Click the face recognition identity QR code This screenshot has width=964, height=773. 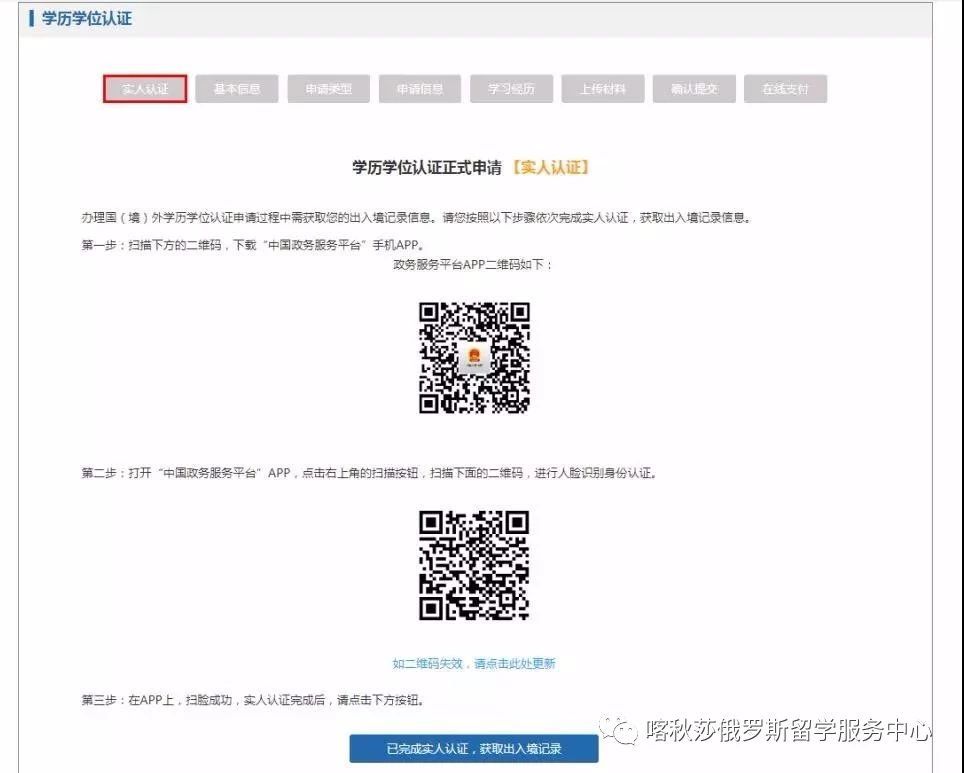pos(474,565)
